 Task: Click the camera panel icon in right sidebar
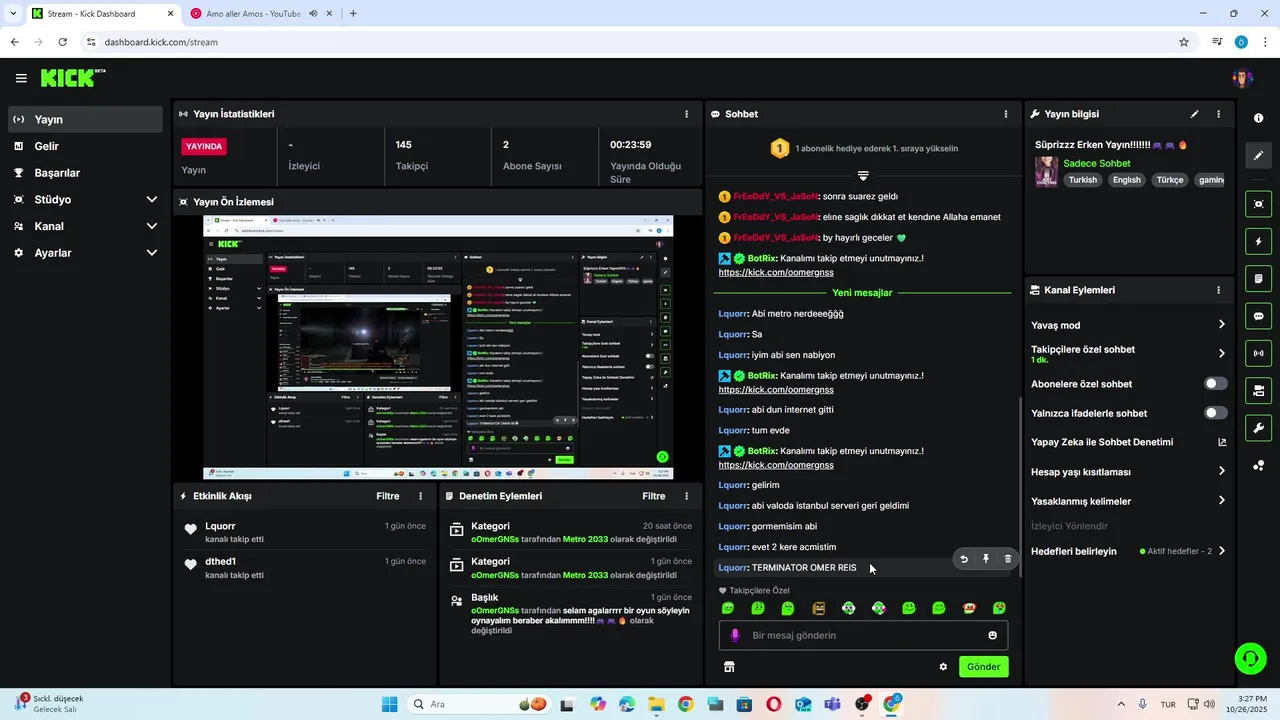pos(1258,390)
